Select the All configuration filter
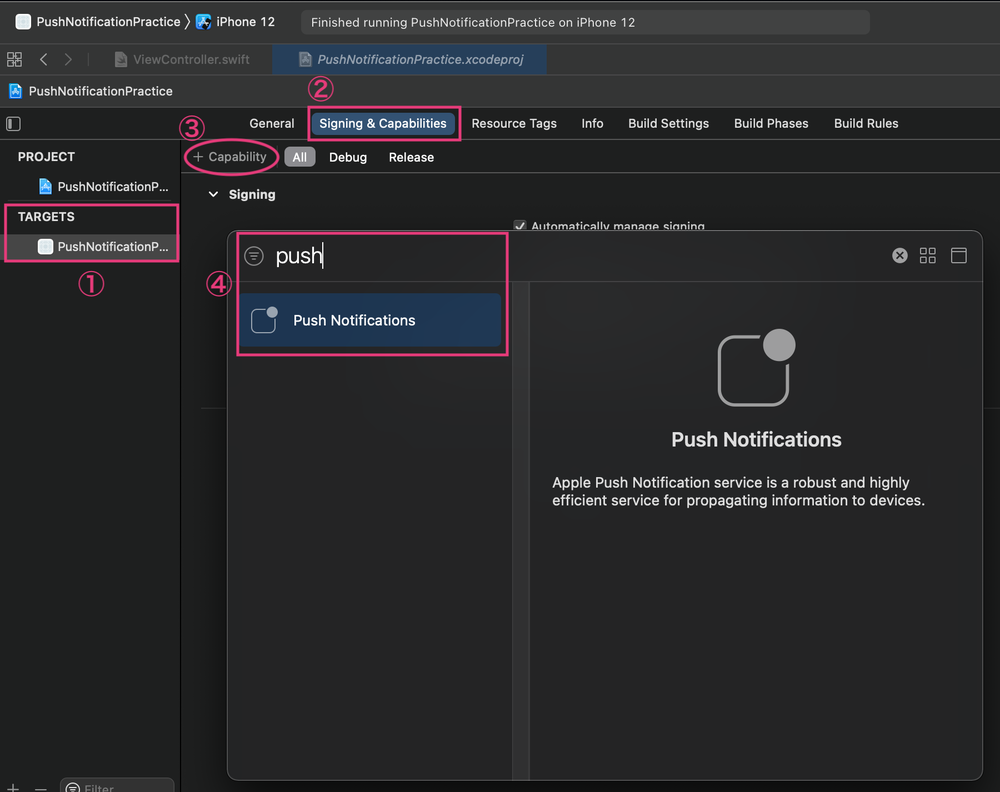The image size is (1000, 792). click(299, 157)
